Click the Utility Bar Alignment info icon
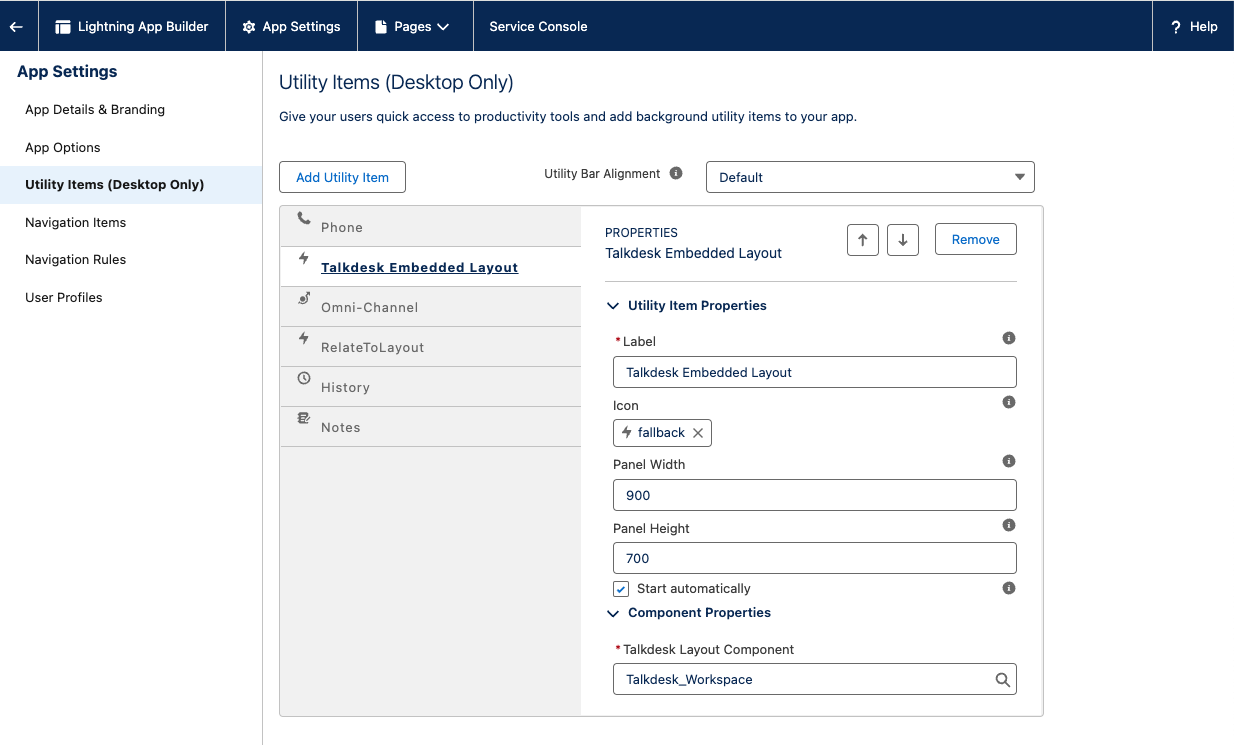The width and height of the screenshot is (1234, 745). pos(676,173)
